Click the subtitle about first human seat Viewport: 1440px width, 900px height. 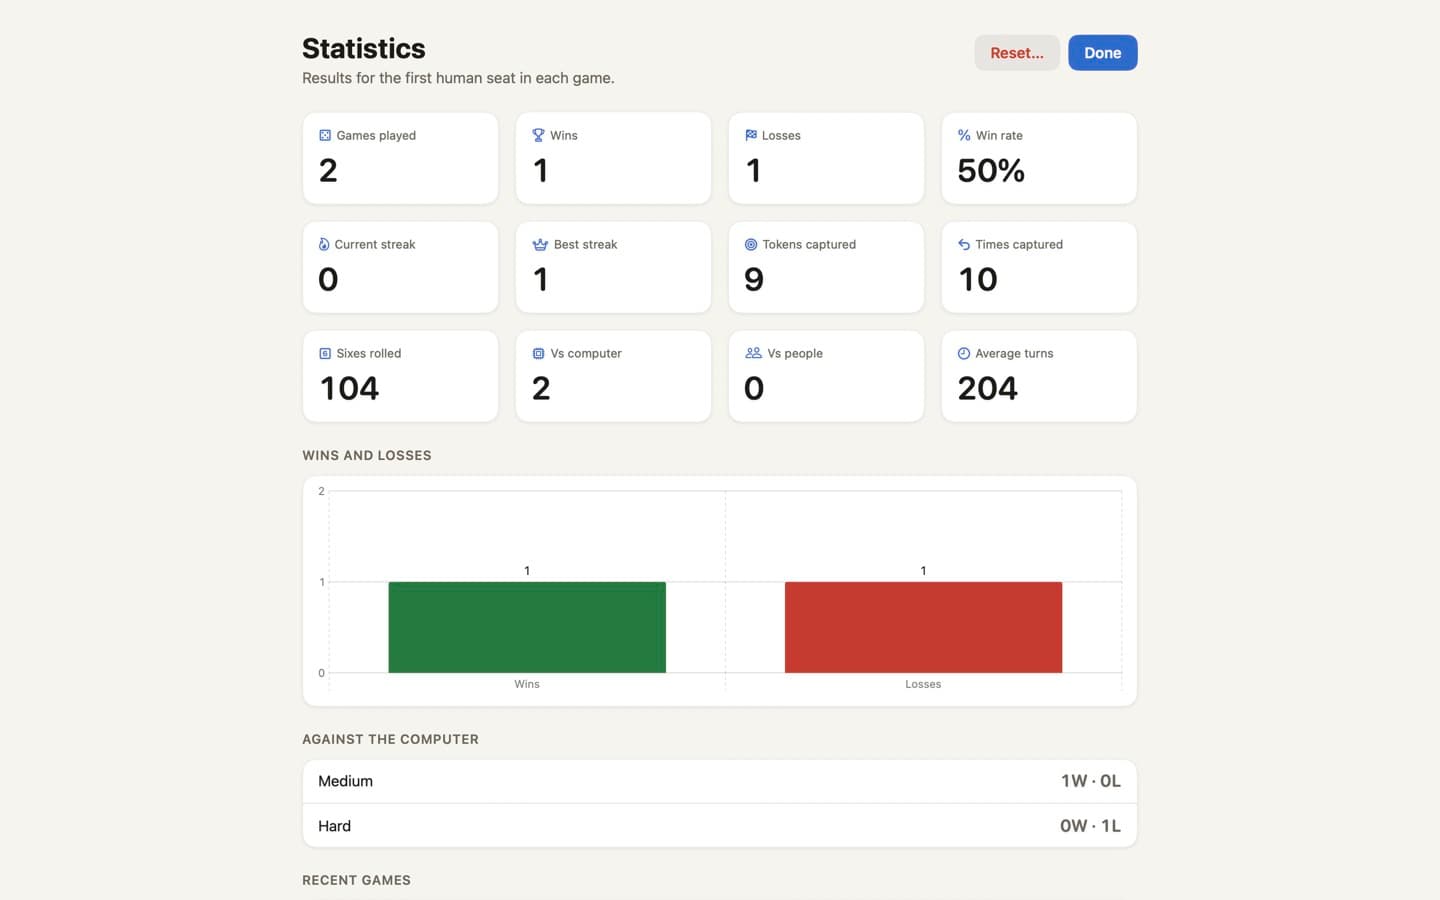[458, 78]
